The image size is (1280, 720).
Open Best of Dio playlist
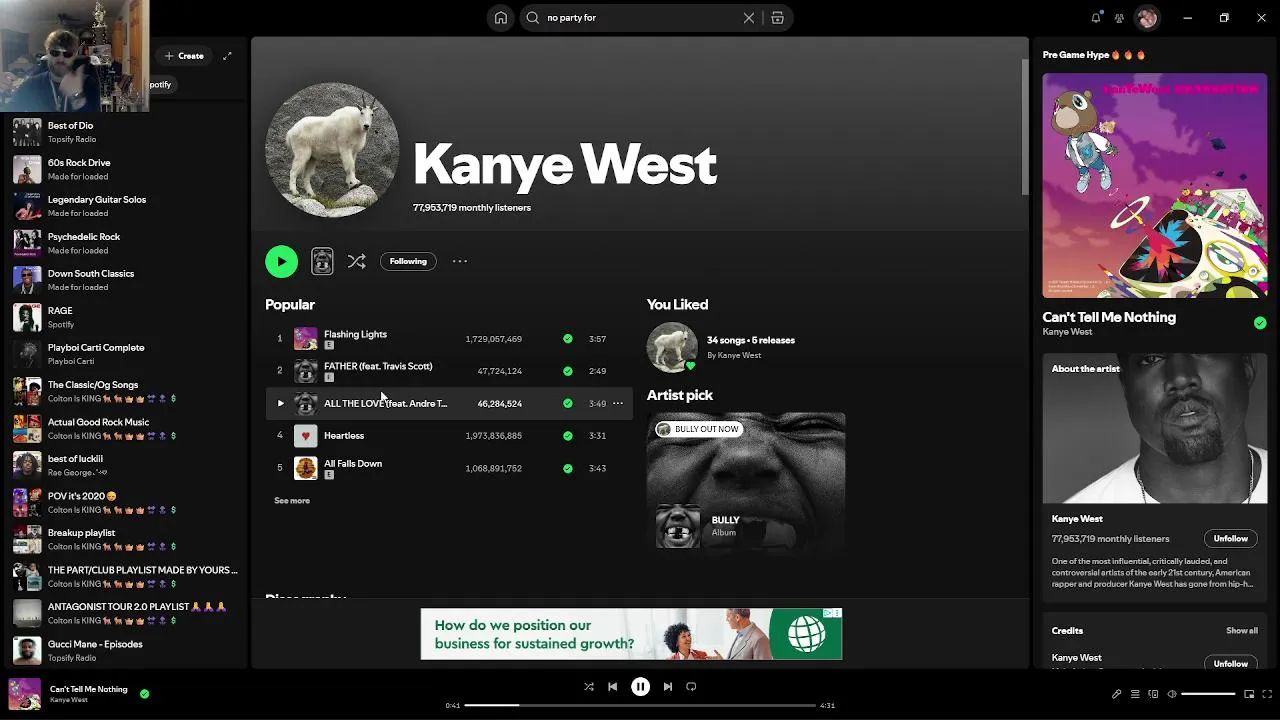[125, 132]
